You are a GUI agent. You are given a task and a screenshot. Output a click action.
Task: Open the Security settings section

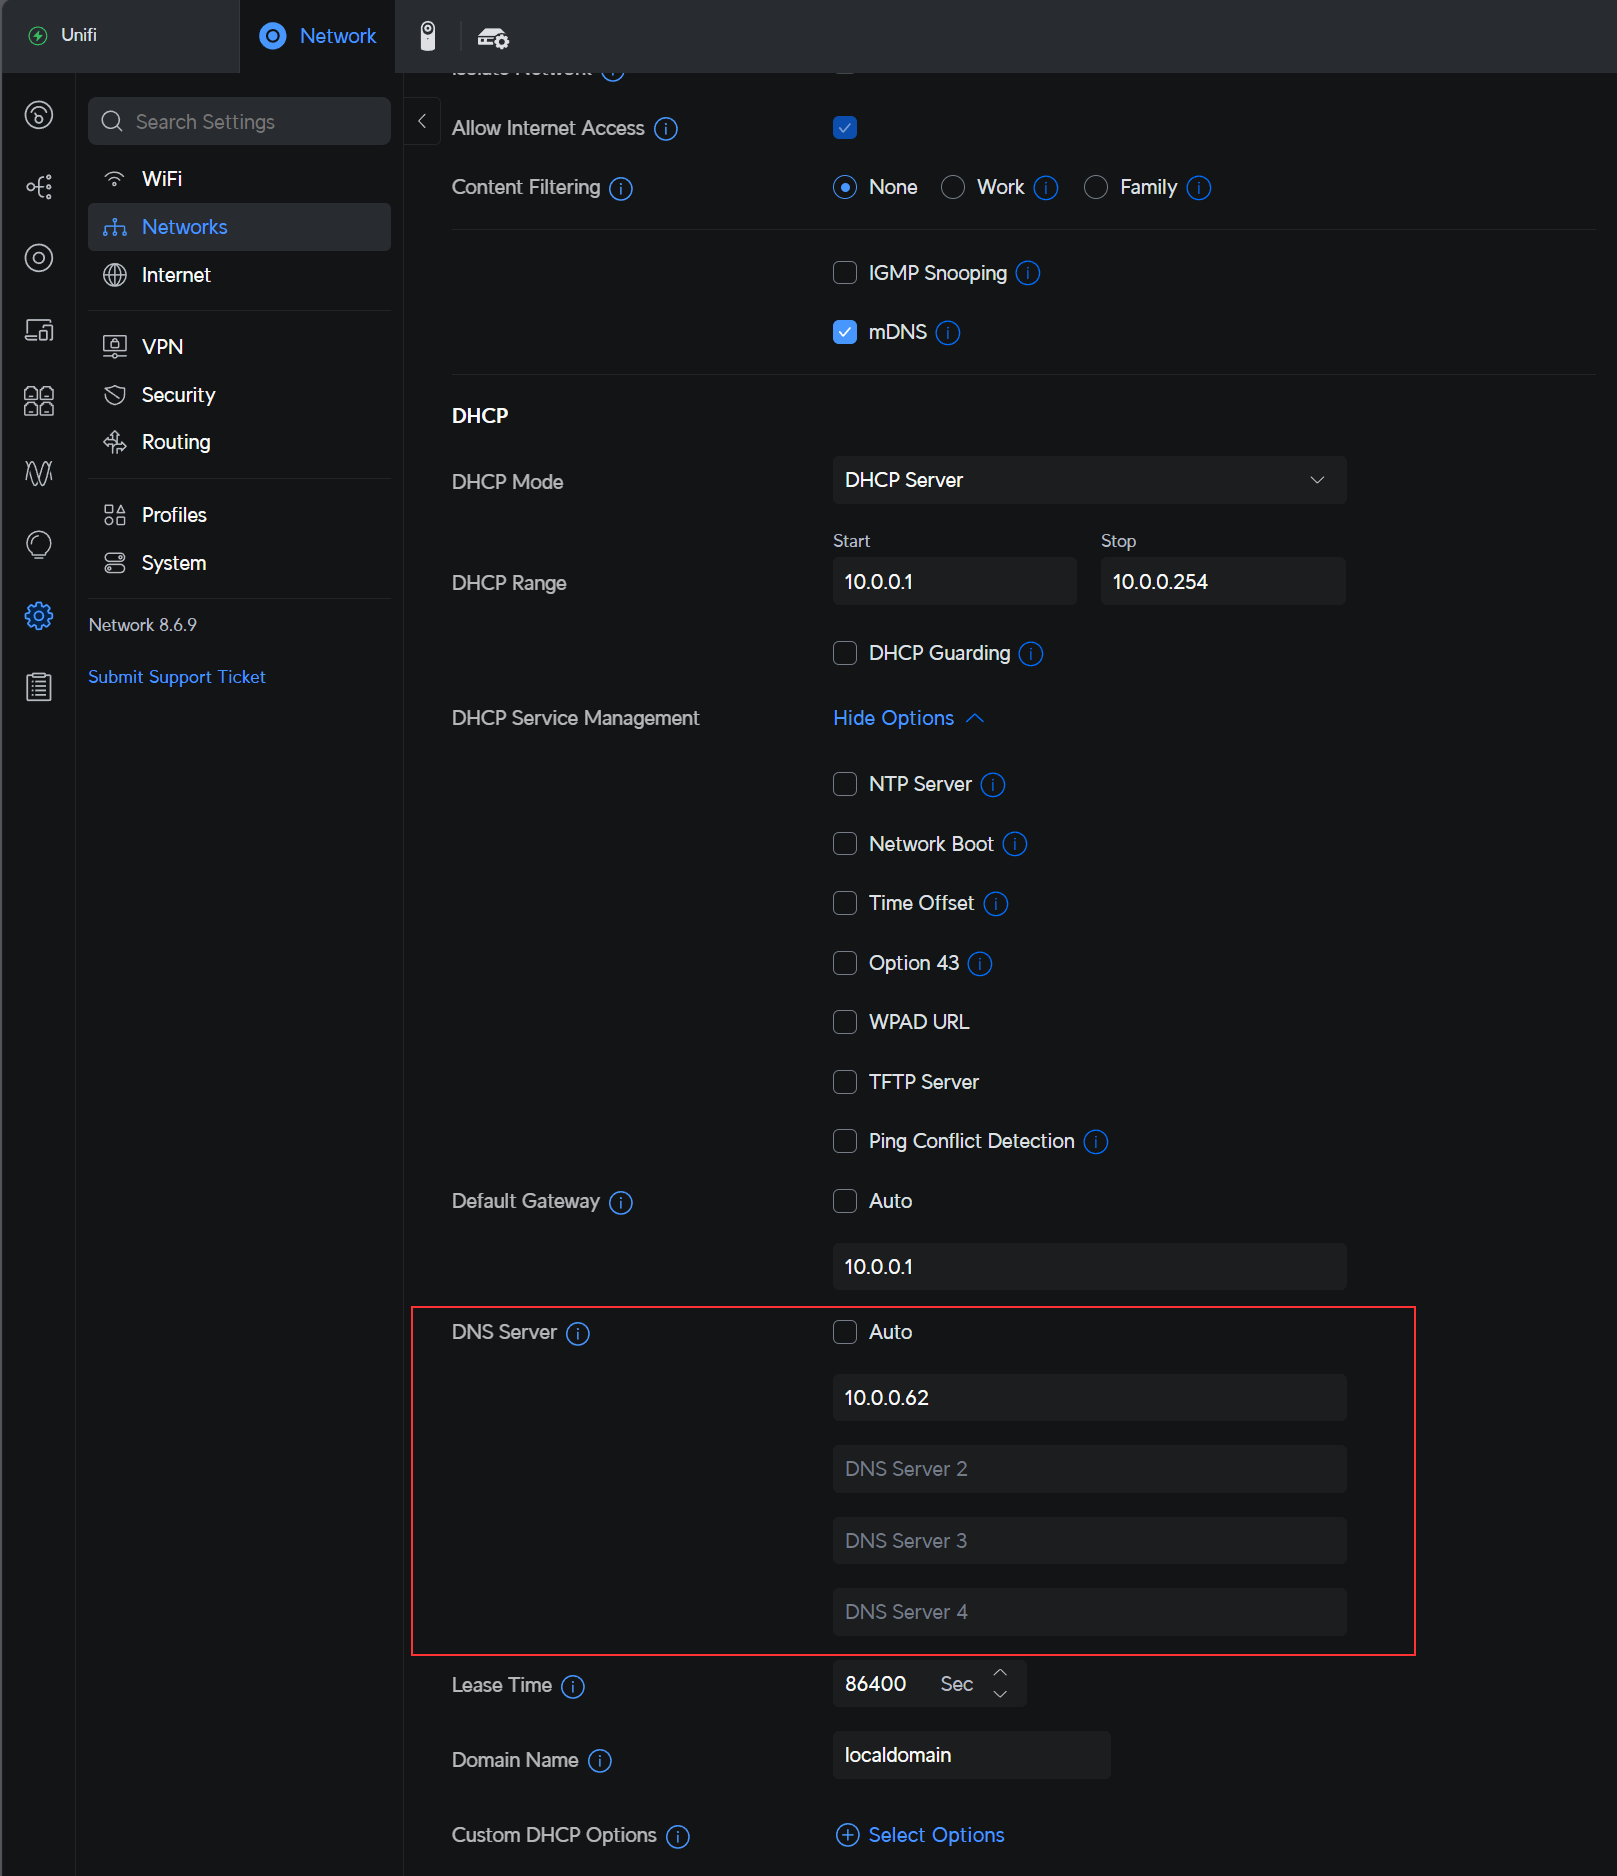[x=178, y=395]
